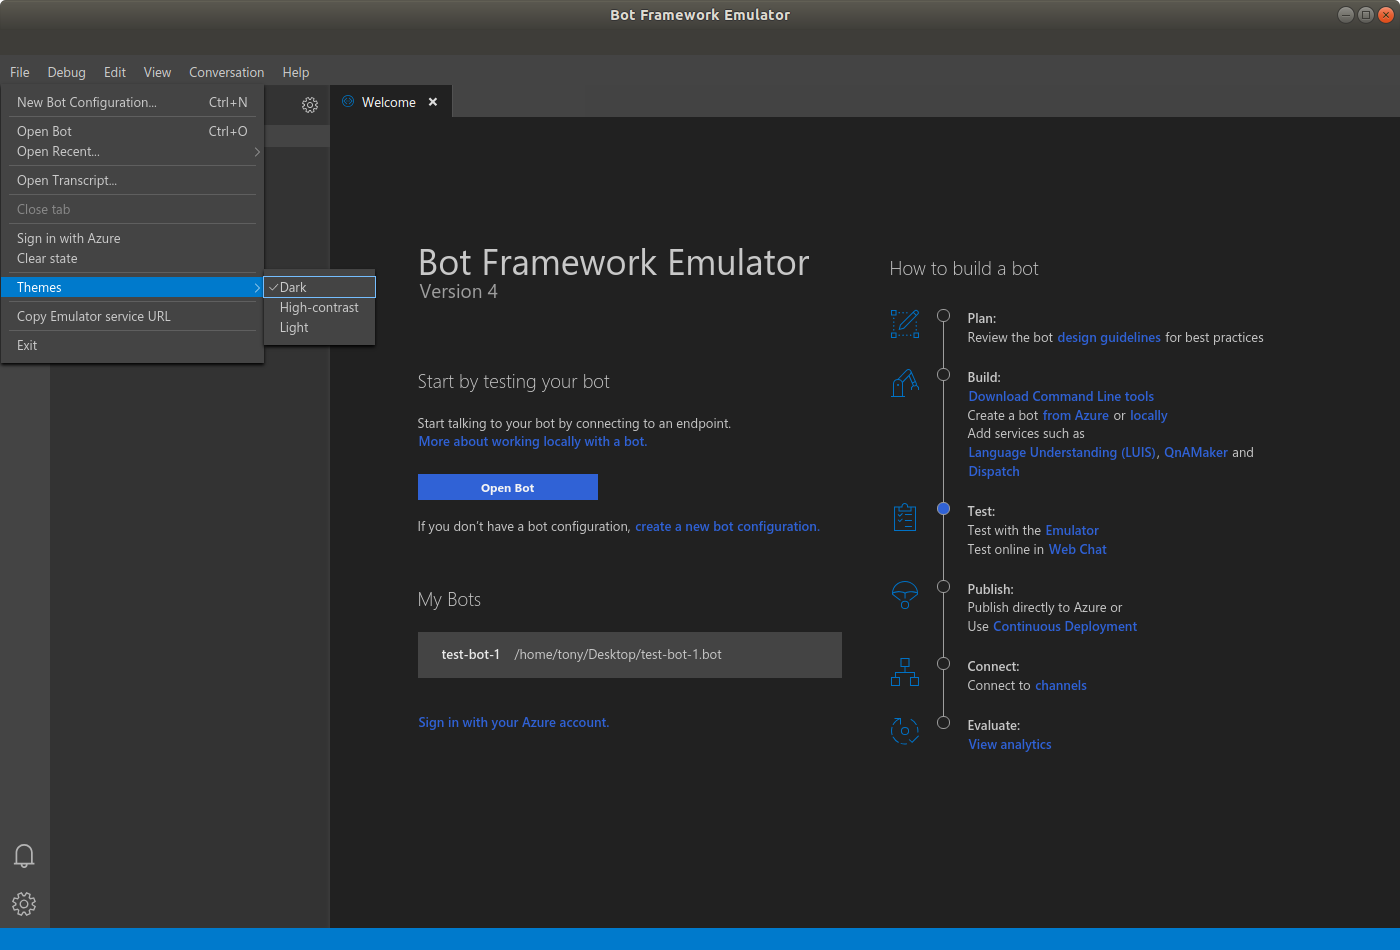This screenshot has width=1400, height=950.
Task: Click the 'How to build a bot' heading
Action: [964, 268]
